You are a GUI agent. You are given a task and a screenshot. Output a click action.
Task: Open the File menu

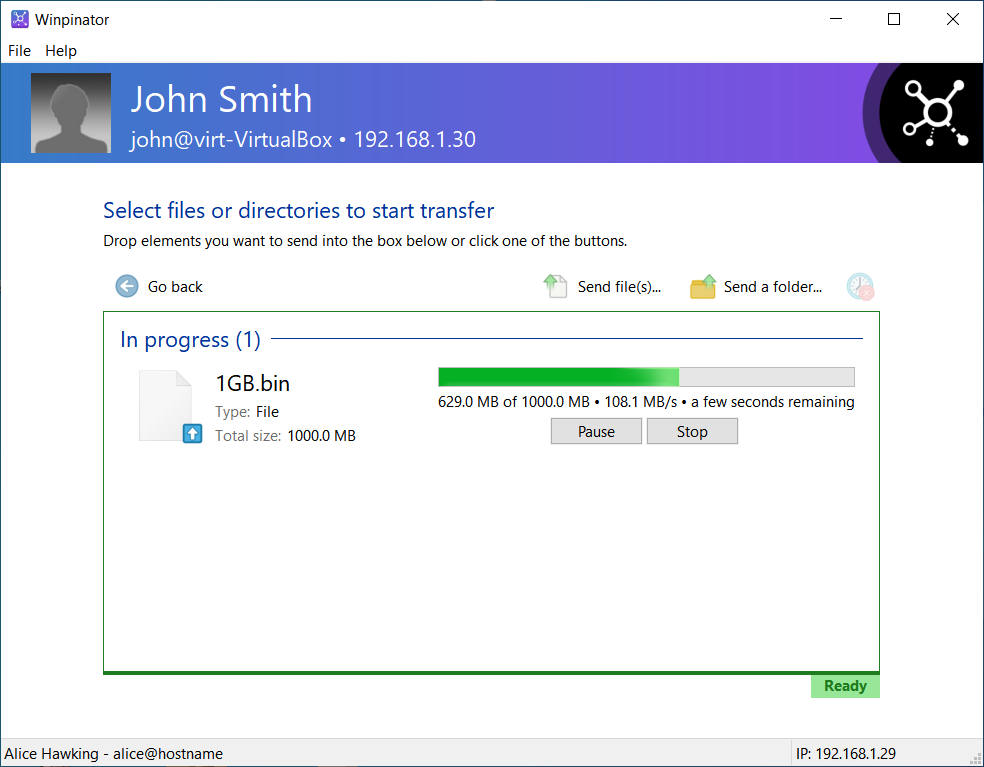pos(18,50)
